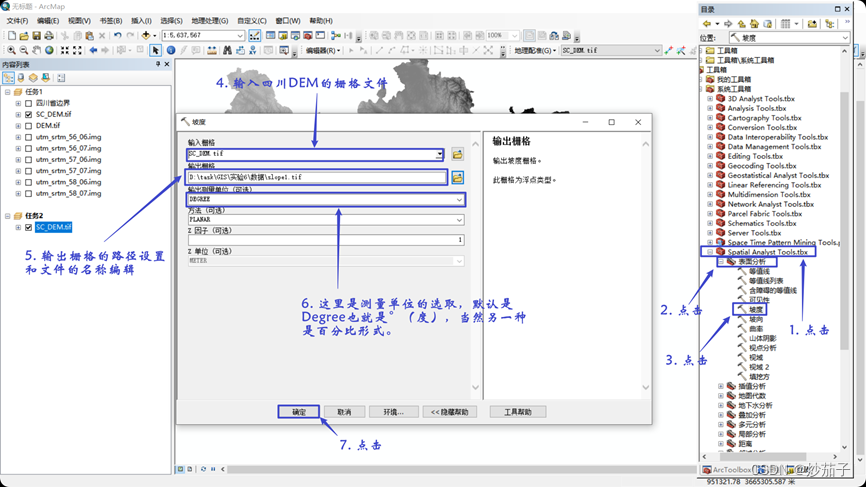The height and width of the screenshot is (487, 866).
Task: Open the map scale dropdown 1:5,637,567
Action: click(x=240, y=35)
